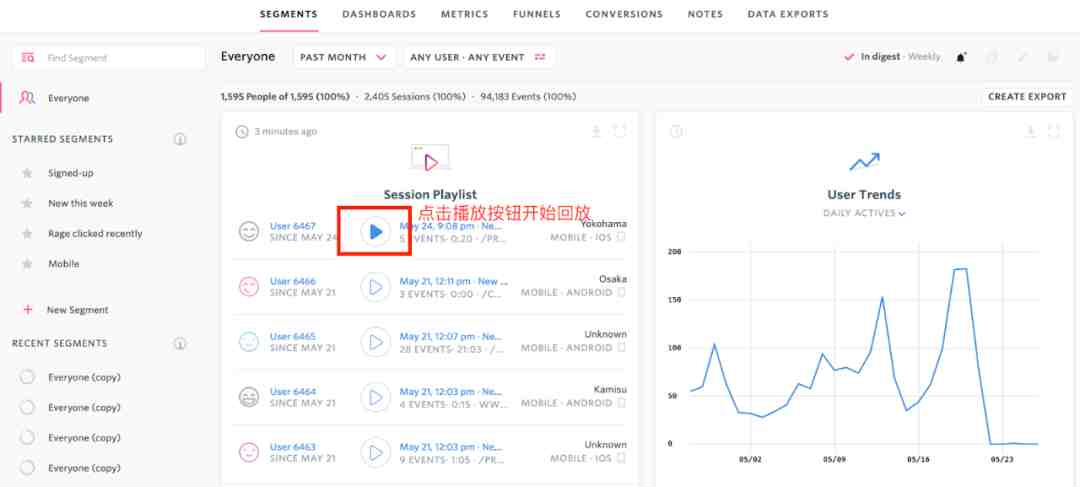Switch to the Dashboards tab
This screenshot has width=1080, height=487.
[379, 14]
